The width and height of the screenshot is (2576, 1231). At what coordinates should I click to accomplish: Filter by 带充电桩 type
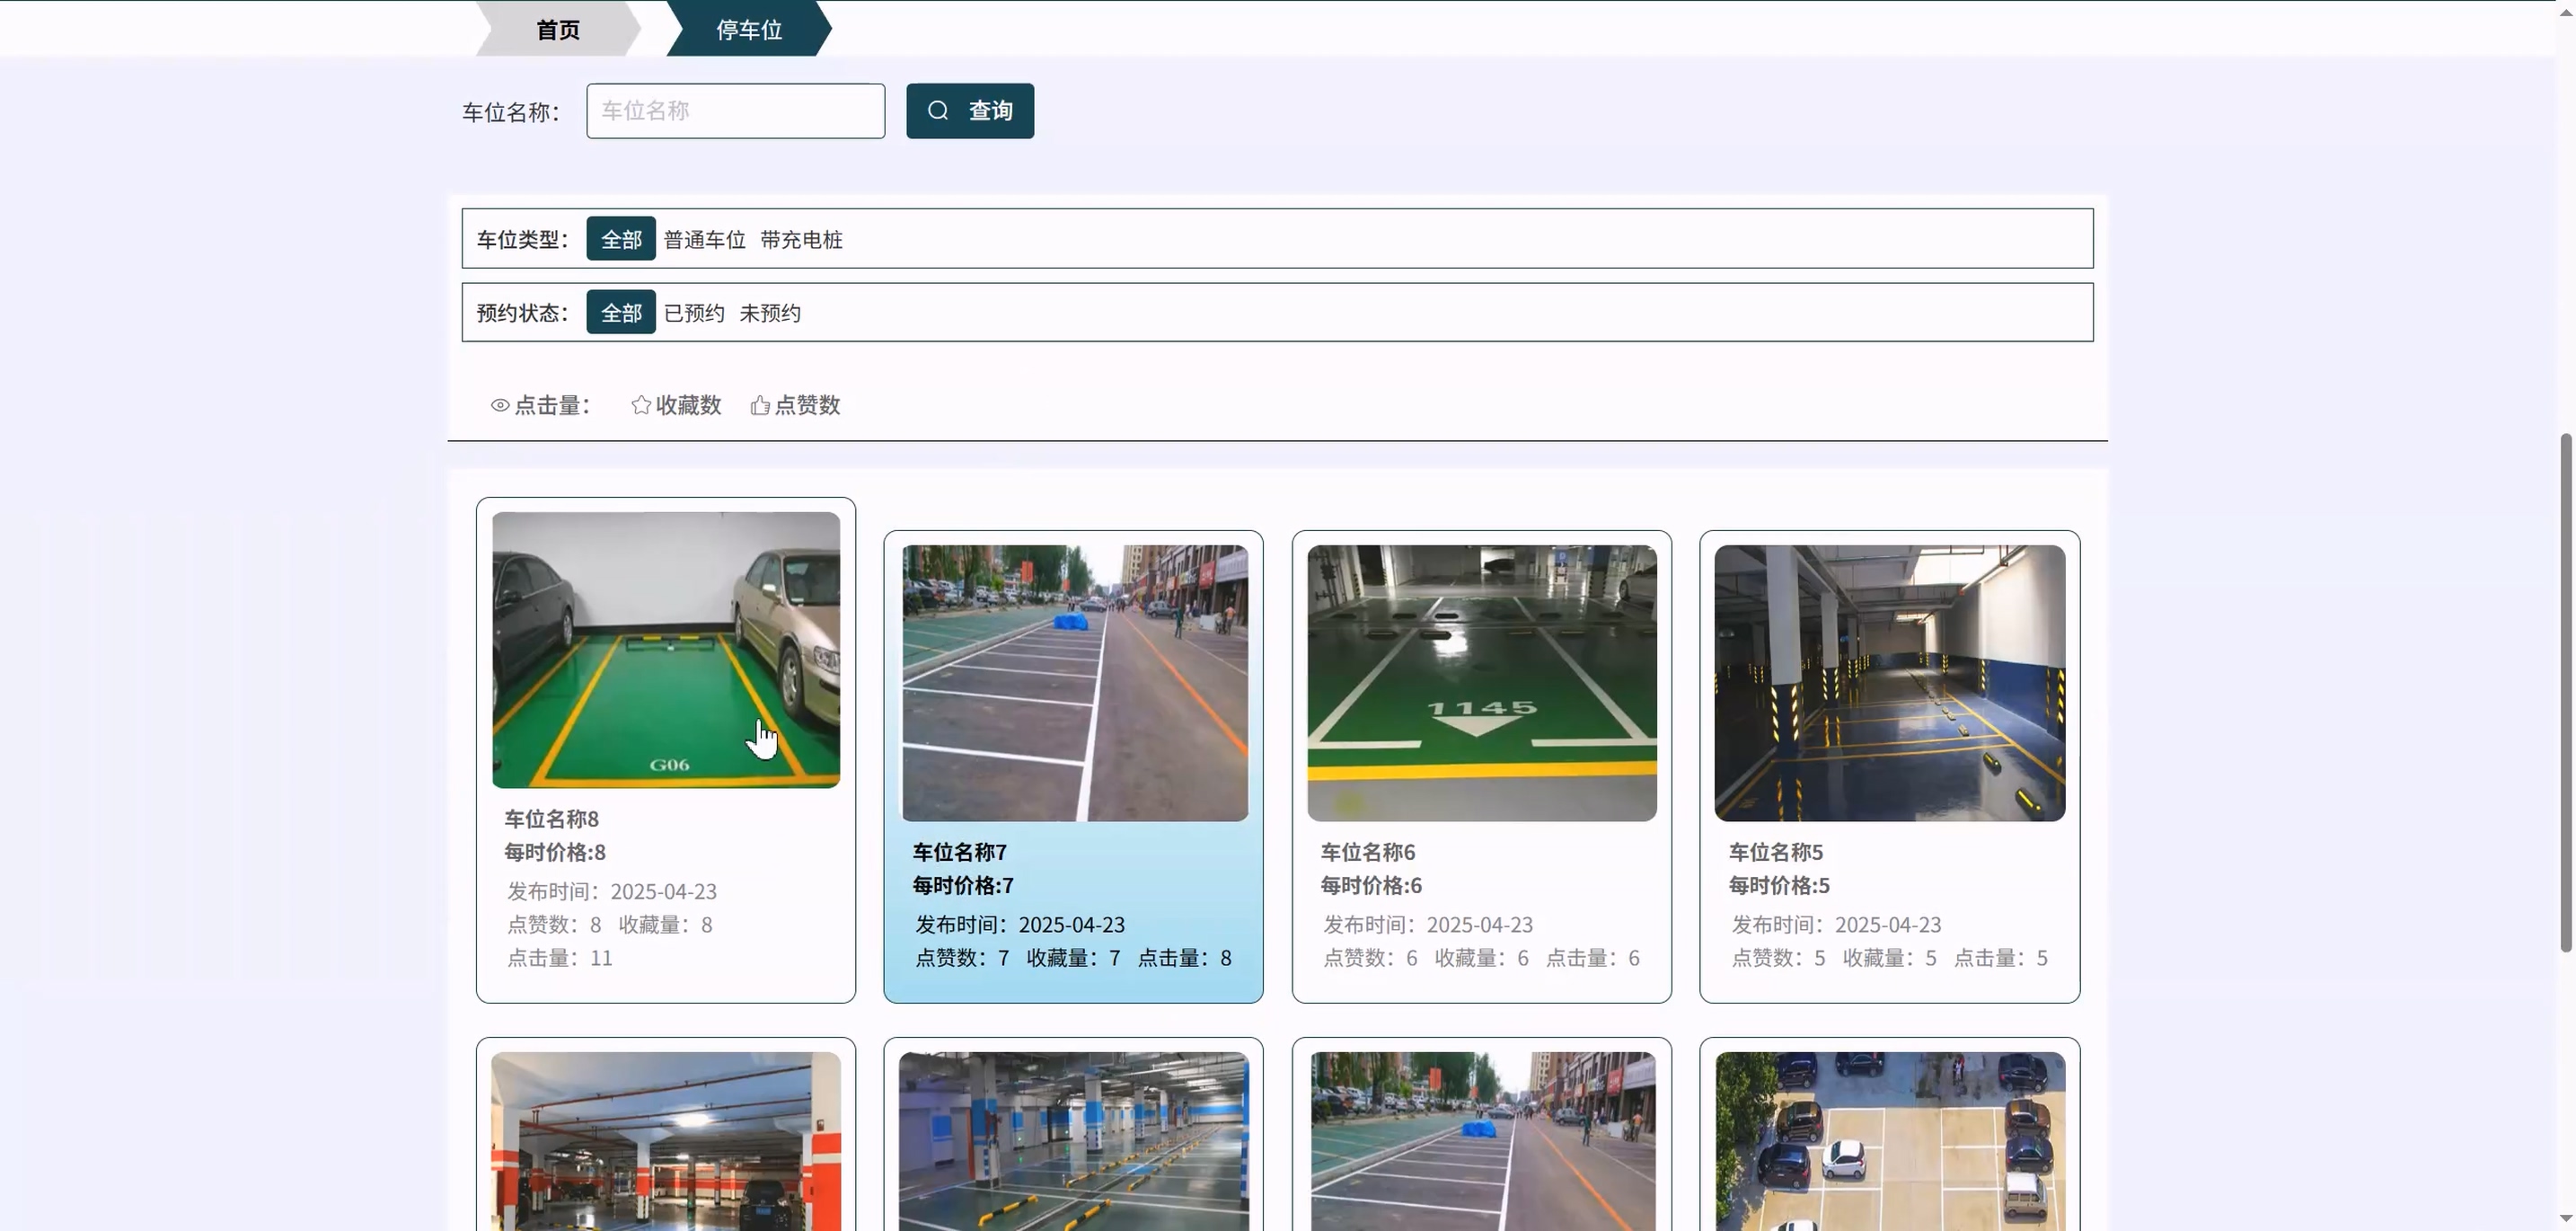(x=801, y=240)
